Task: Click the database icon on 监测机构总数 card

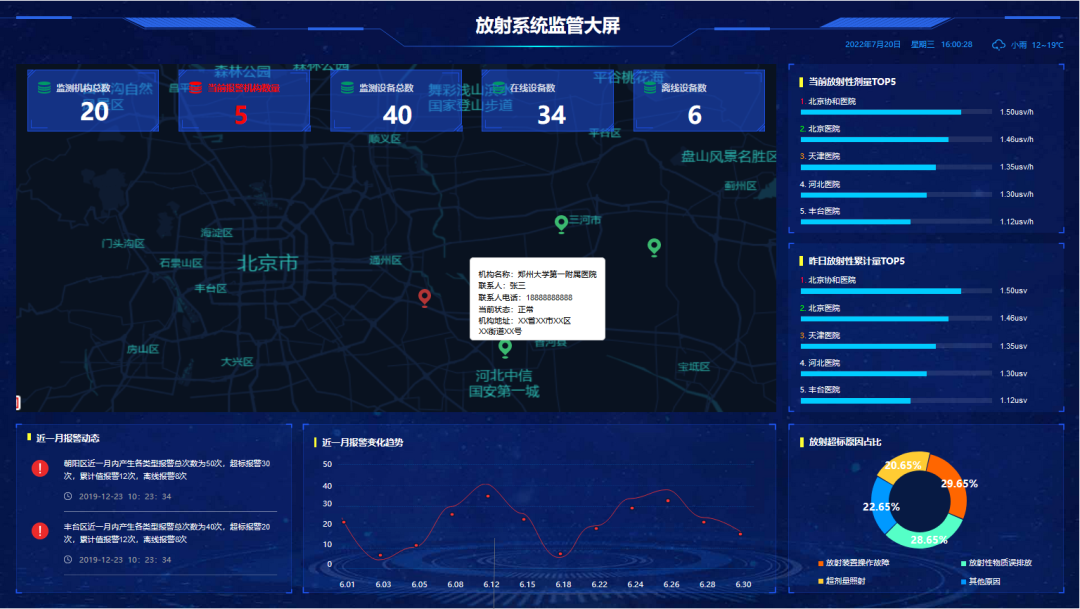Action: [44, 88]
